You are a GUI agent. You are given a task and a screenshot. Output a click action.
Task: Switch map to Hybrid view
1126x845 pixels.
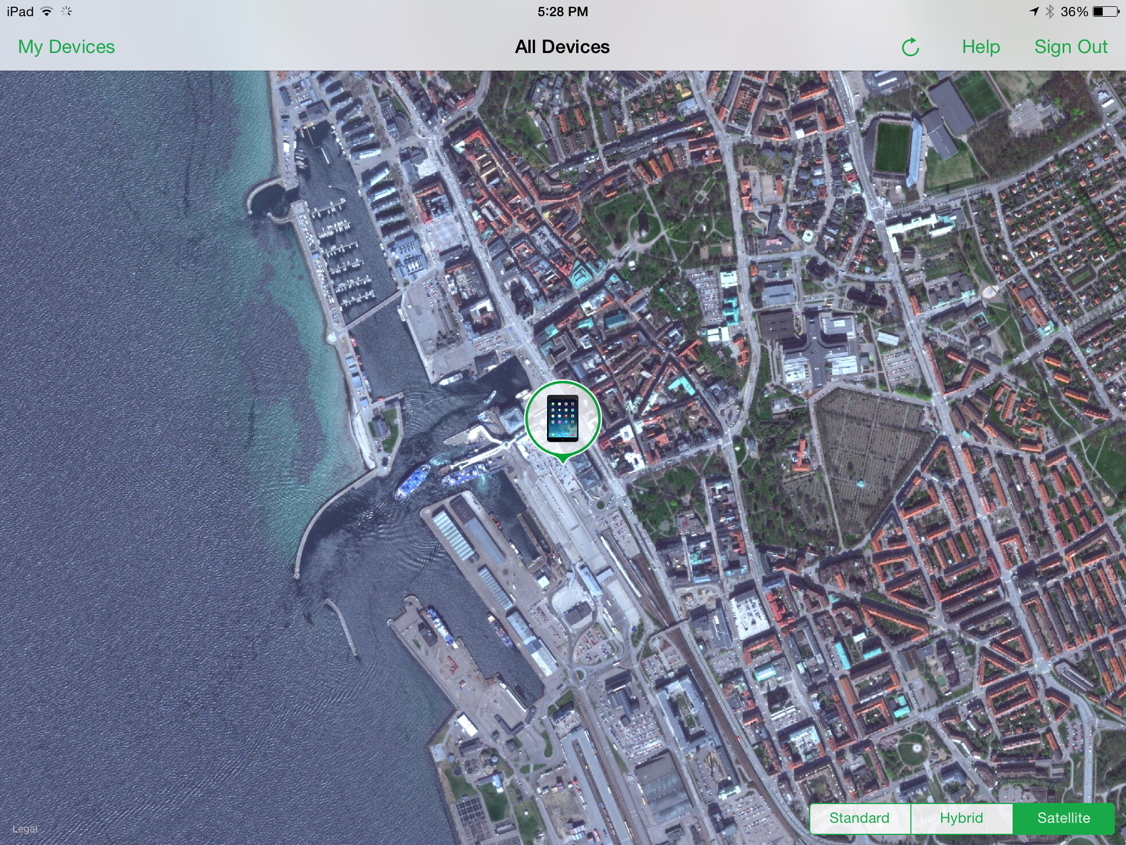[x=962, y=818]
